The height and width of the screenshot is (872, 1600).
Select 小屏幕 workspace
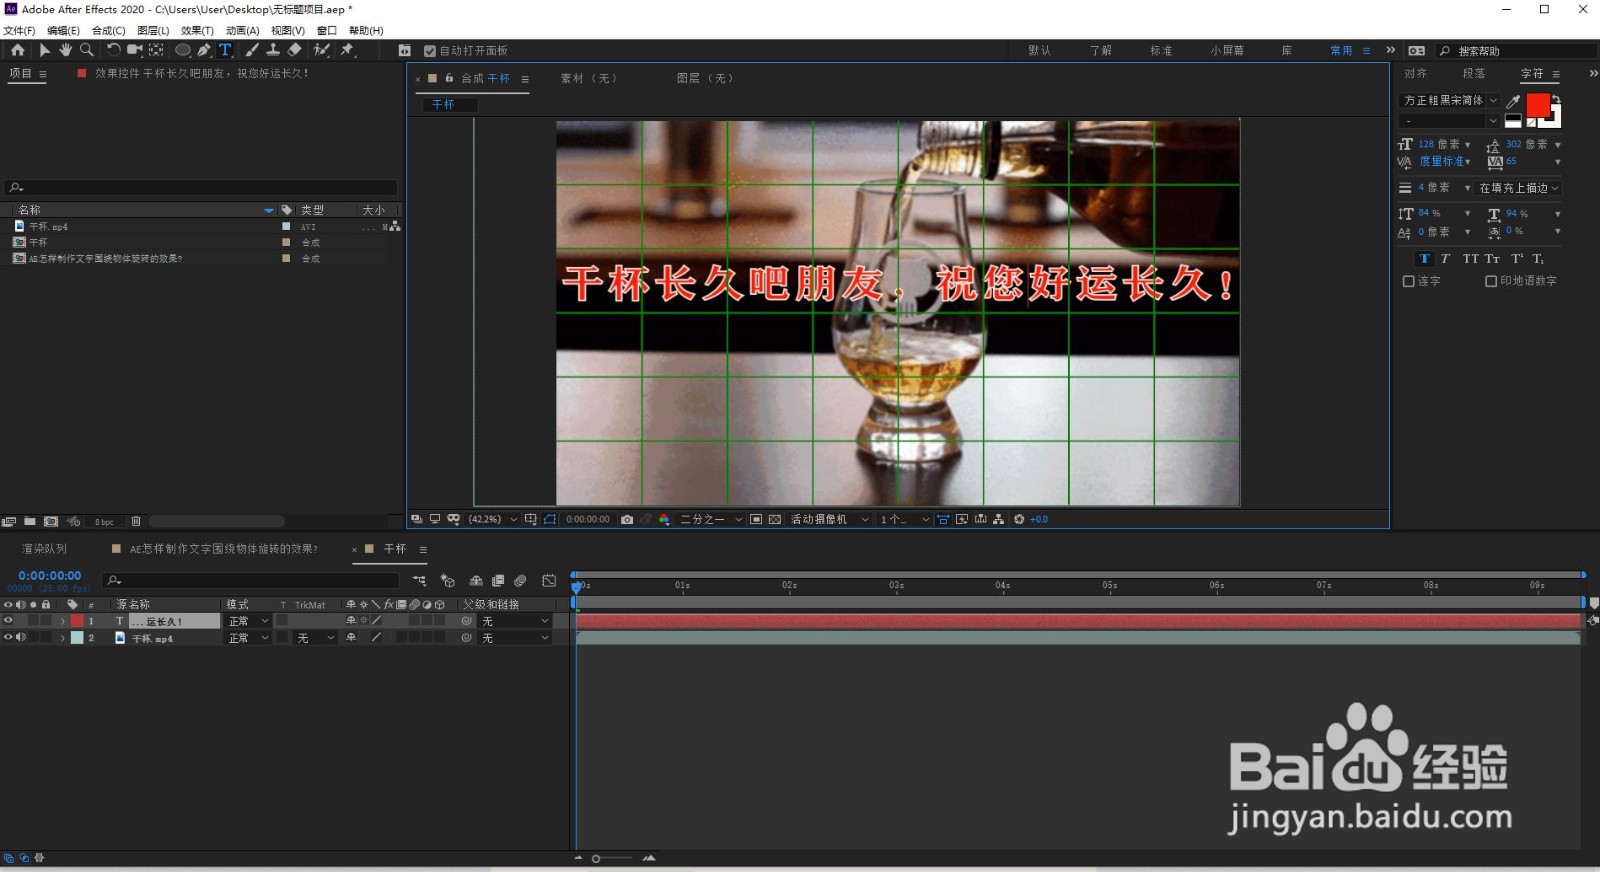pyautogui.click(x=1227, y=50)
